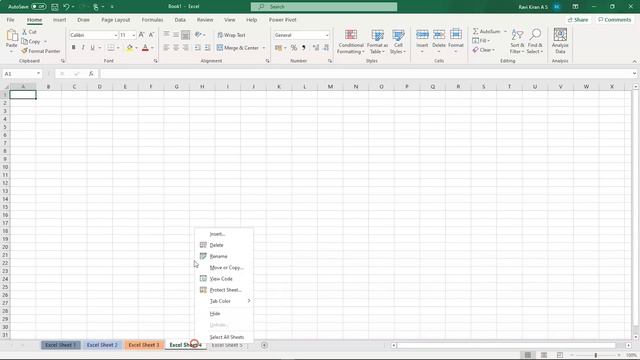
Task: Open the Font dialog launcher
Action: [156, 61]
